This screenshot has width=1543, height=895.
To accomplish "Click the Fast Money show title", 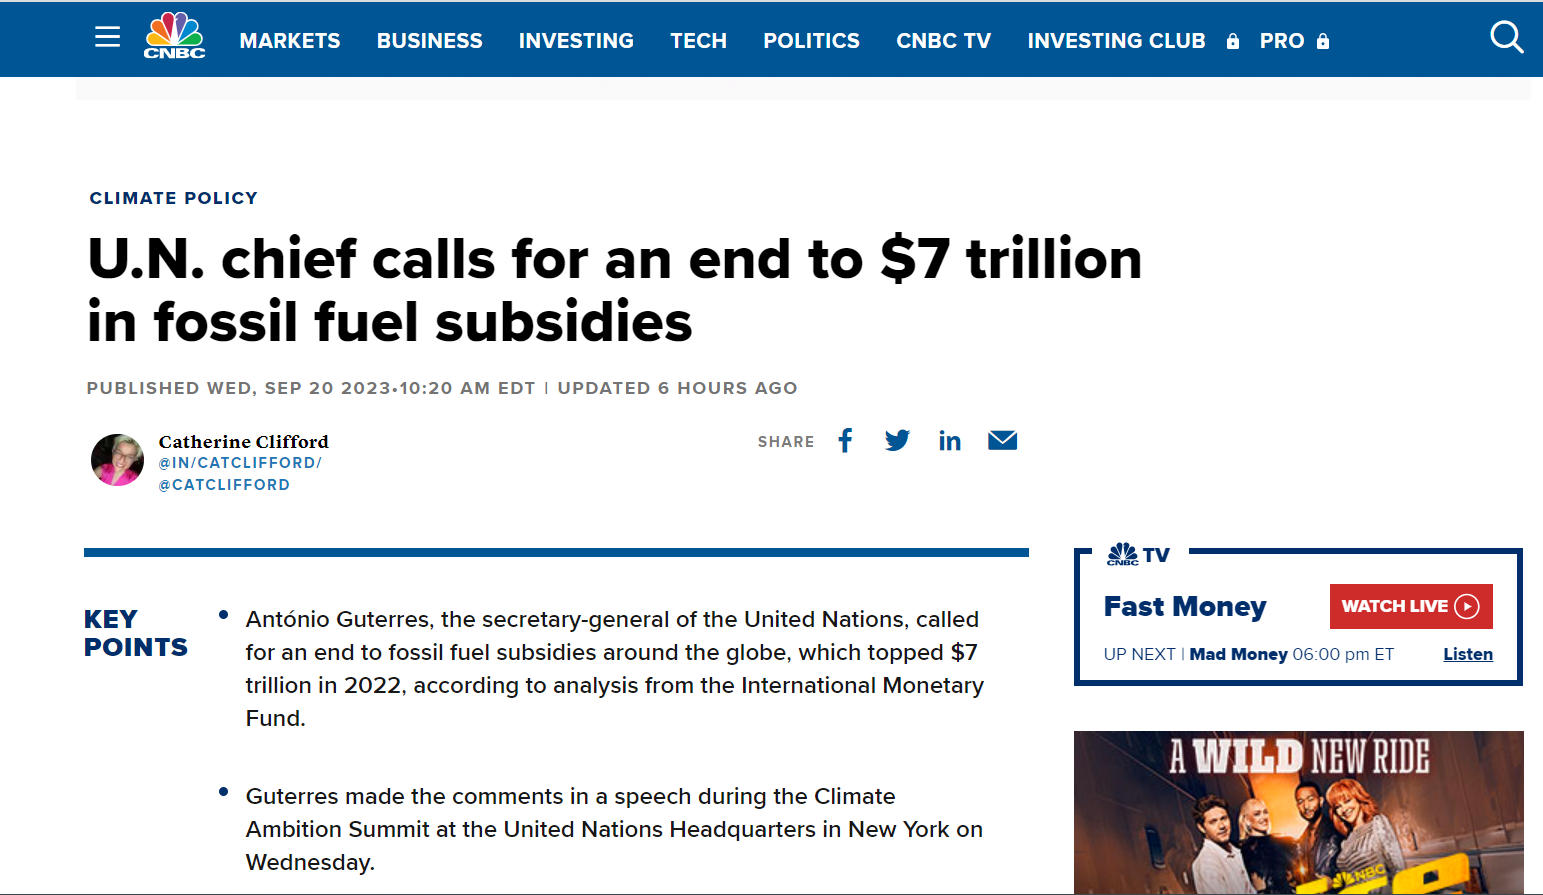I will tap(1185, 606).
